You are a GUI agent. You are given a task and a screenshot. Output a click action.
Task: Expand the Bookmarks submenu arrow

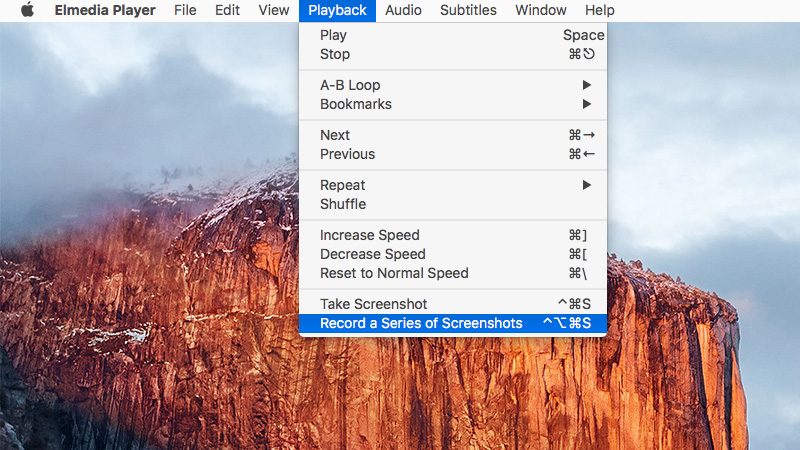pyautogui.click(x=587, y=104)
